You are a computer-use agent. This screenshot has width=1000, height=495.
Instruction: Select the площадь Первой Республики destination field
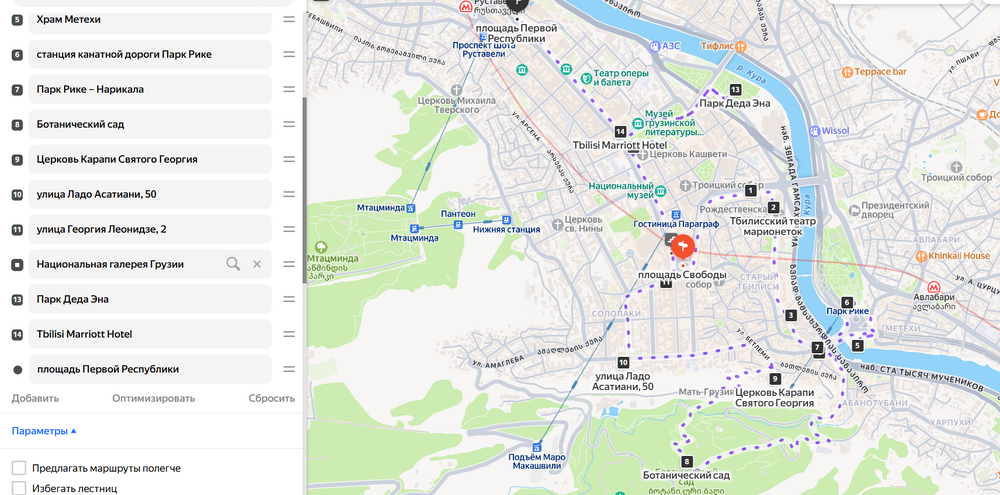click(x=141, y=369)
